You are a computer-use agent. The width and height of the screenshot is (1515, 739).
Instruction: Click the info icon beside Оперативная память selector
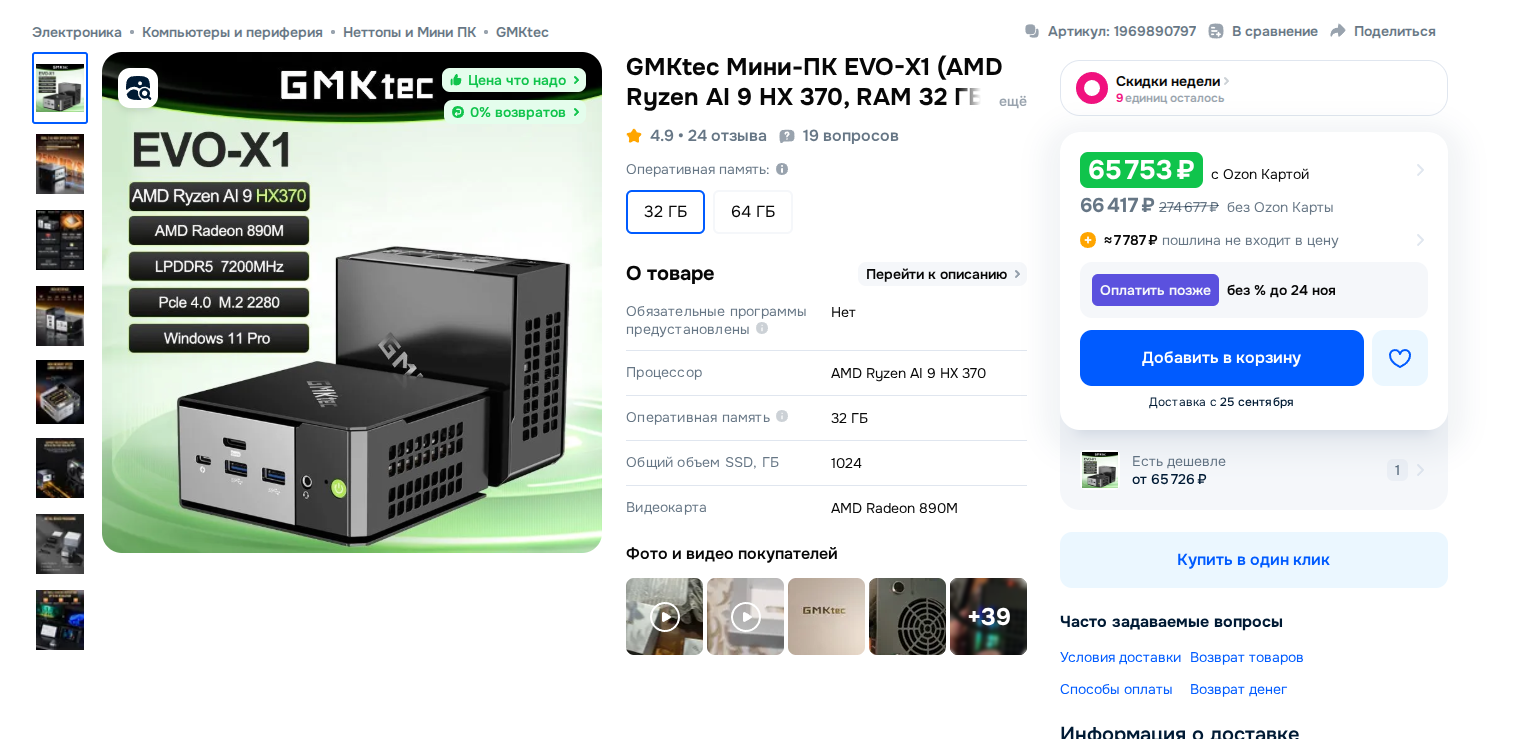tap(782, 169)
